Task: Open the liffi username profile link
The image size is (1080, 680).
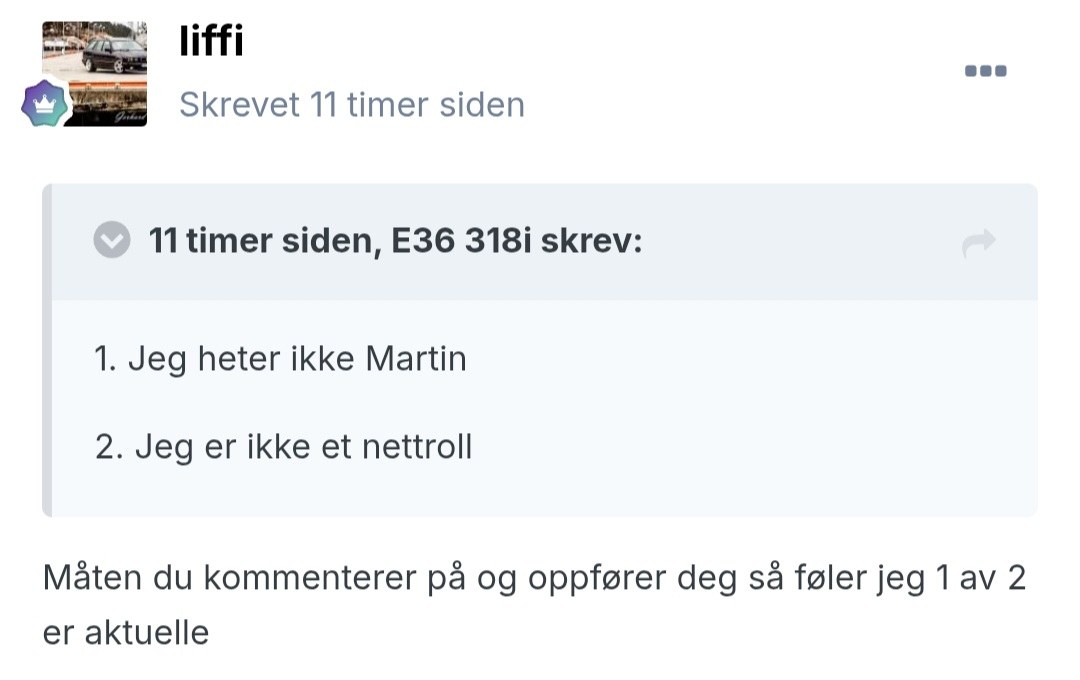Action: click(x=211, y=41)
